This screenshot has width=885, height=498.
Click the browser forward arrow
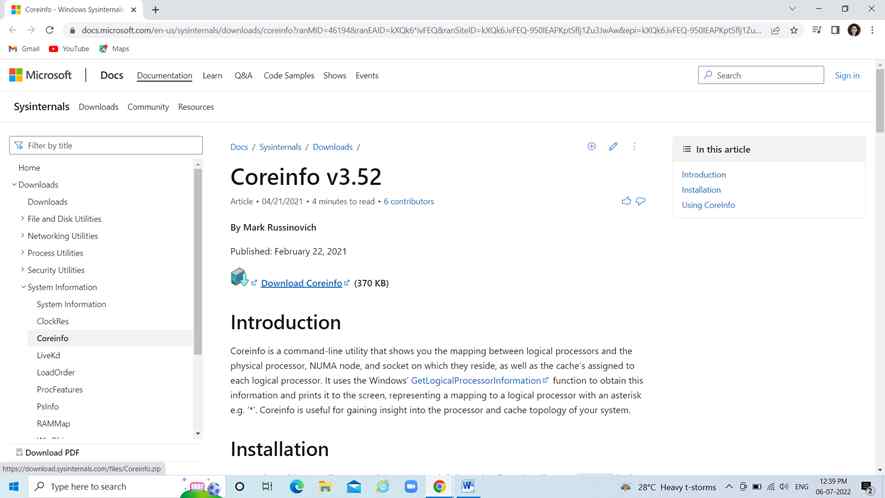click(x=31, y=30)
